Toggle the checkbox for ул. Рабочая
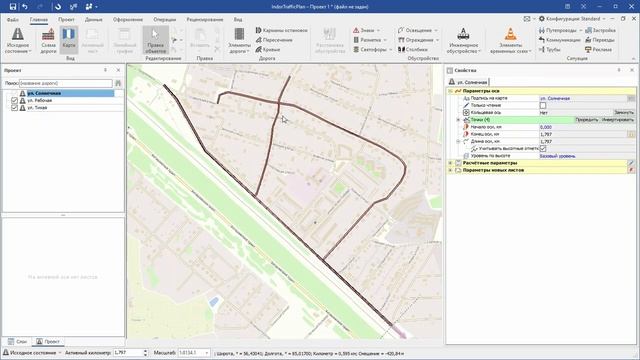 point(14,100)
